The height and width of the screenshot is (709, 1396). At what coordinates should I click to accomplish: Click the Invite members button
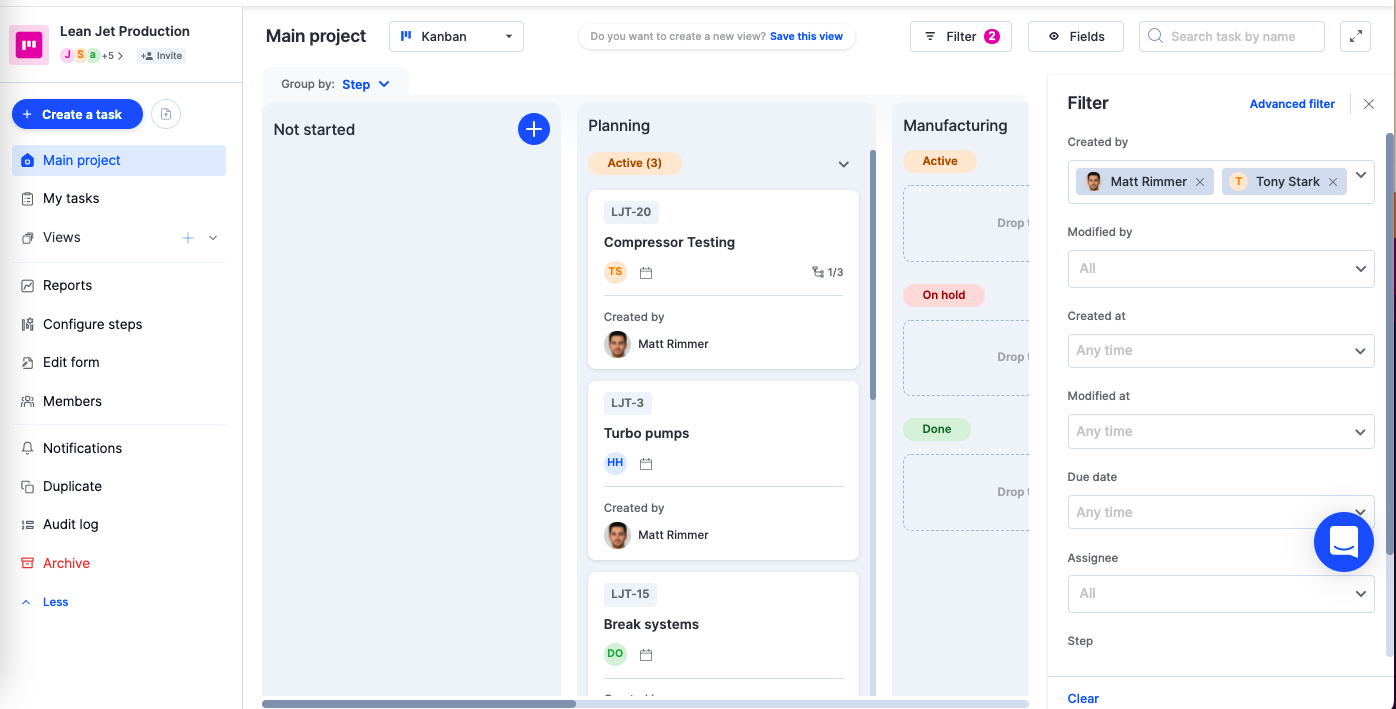point(162,56)
